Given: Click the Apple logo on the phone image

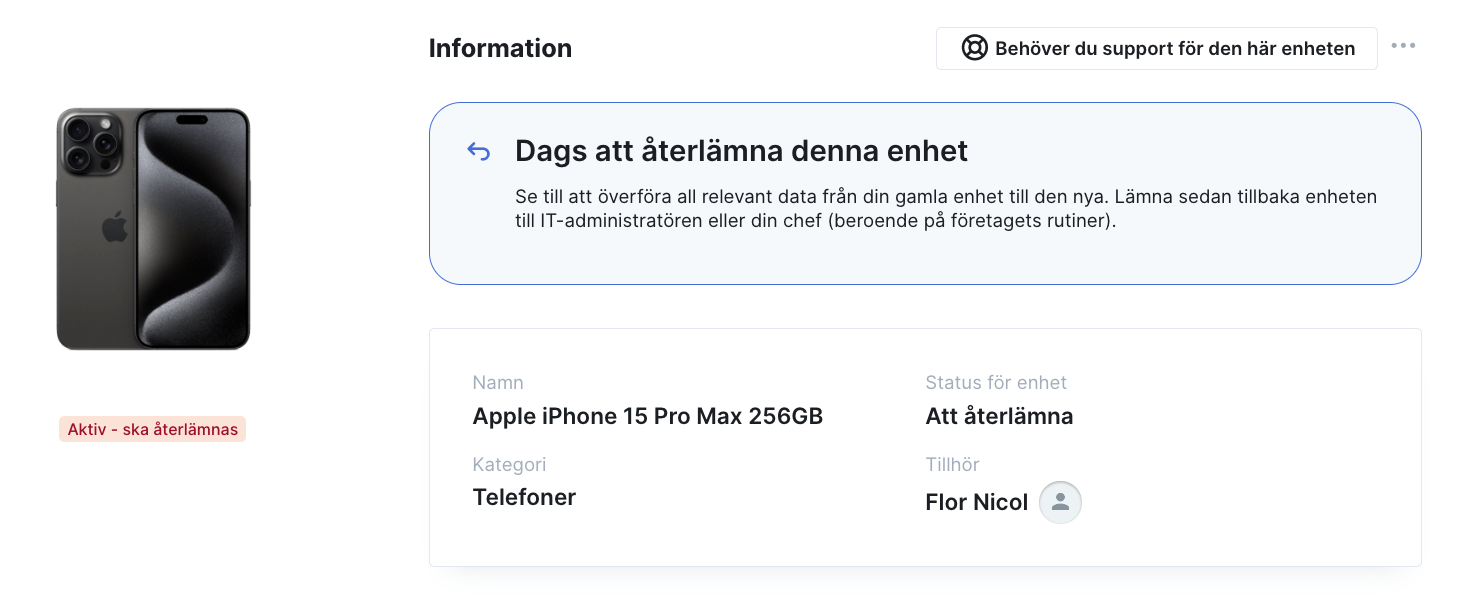Looking at the screenshot, I should [114, 227].
